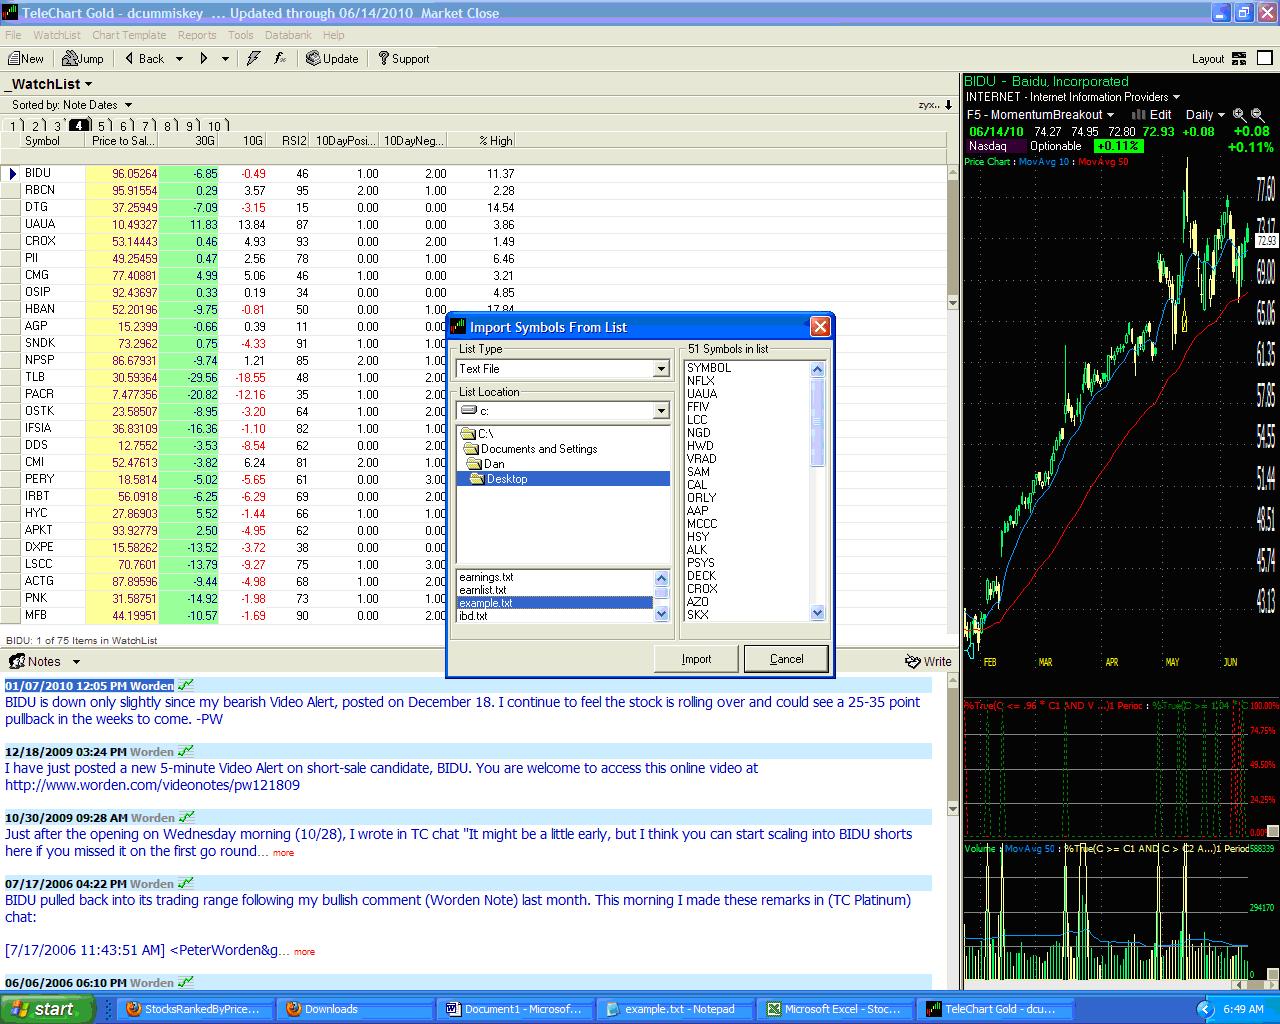
Task: Expand the Sorted by Note Dates dropdown
Action: coord(126,104)
